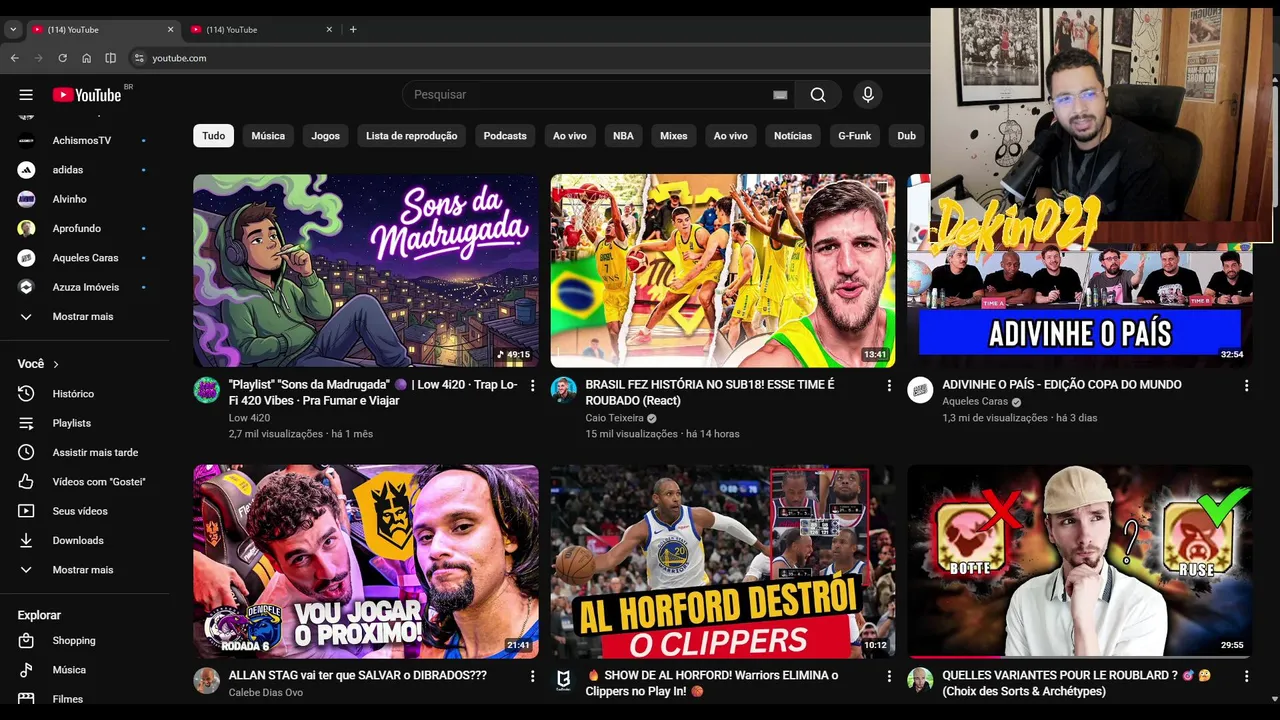Open Shopping under Explorar
This screenshot has width=1280, height=720.
click(x=74, y=640)
